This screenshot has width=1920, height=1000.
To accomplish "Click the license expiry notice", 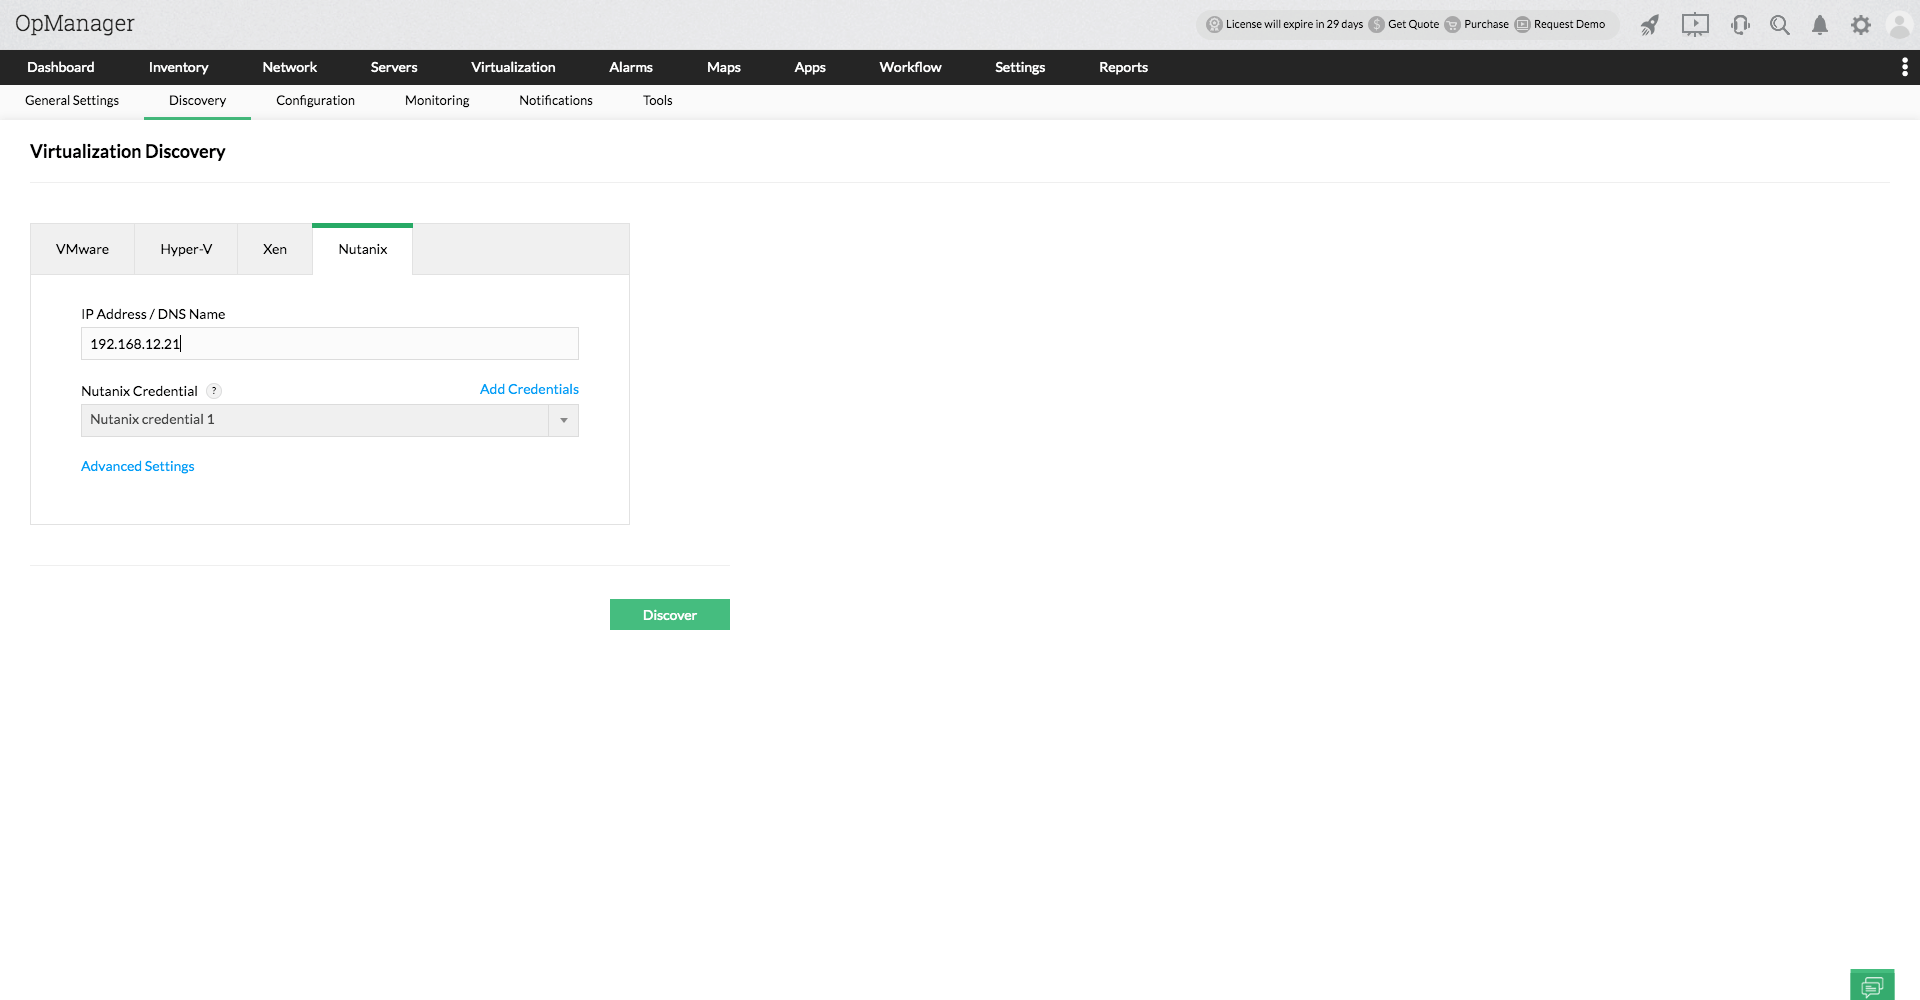I will coord(1285,24).
